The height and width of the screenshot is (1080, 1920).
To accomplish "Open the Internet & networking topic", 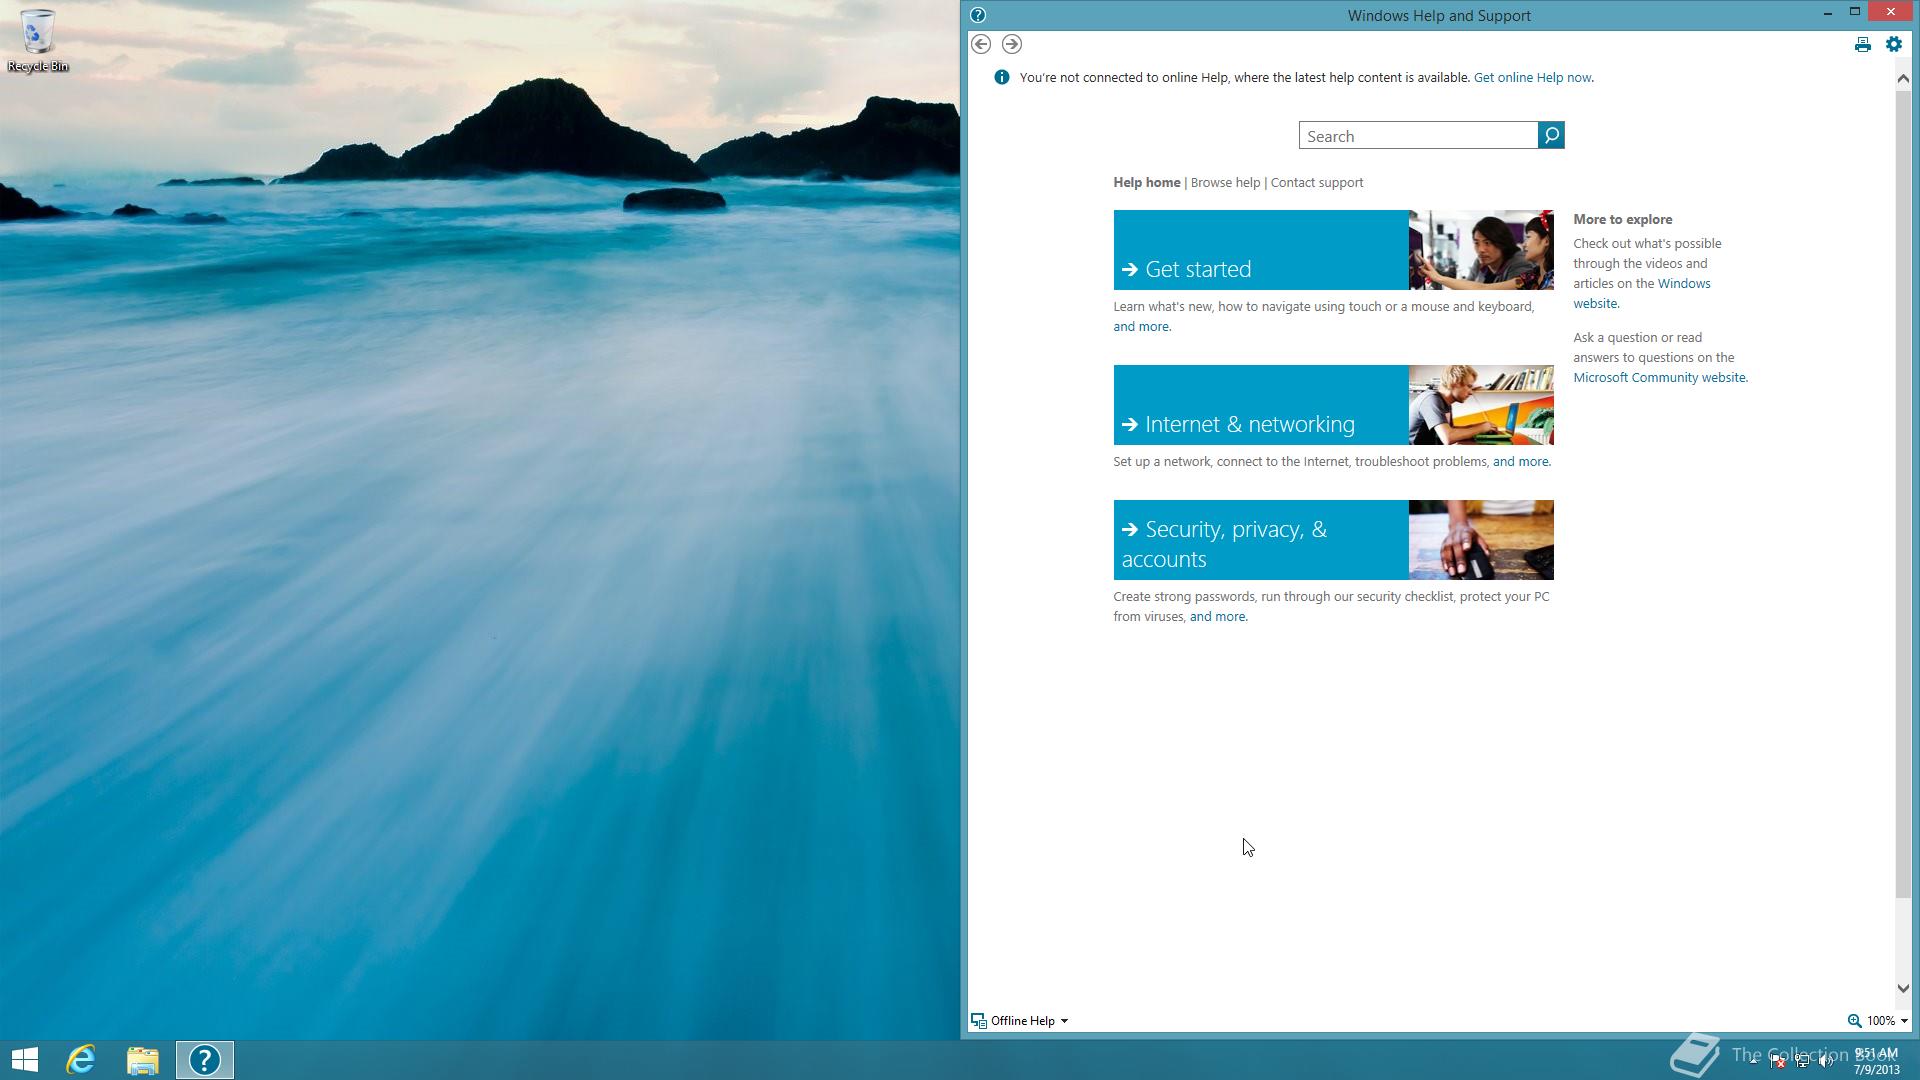I will 1261,405.
